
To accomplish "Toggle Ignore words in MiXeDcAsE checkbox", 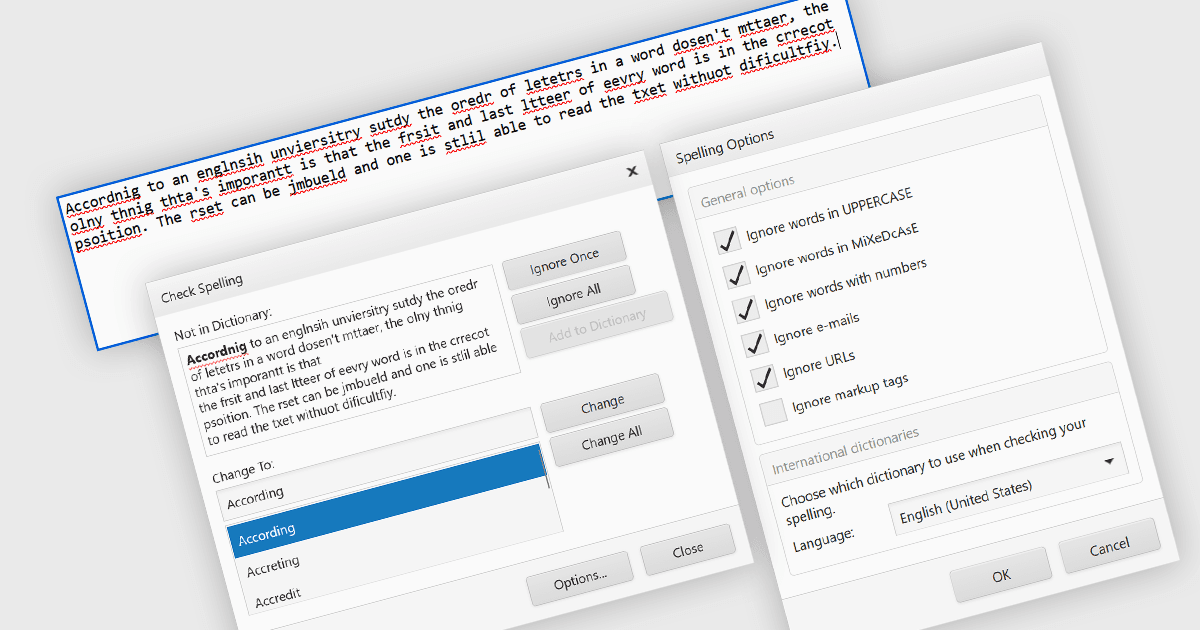I will tap(736, 274).
